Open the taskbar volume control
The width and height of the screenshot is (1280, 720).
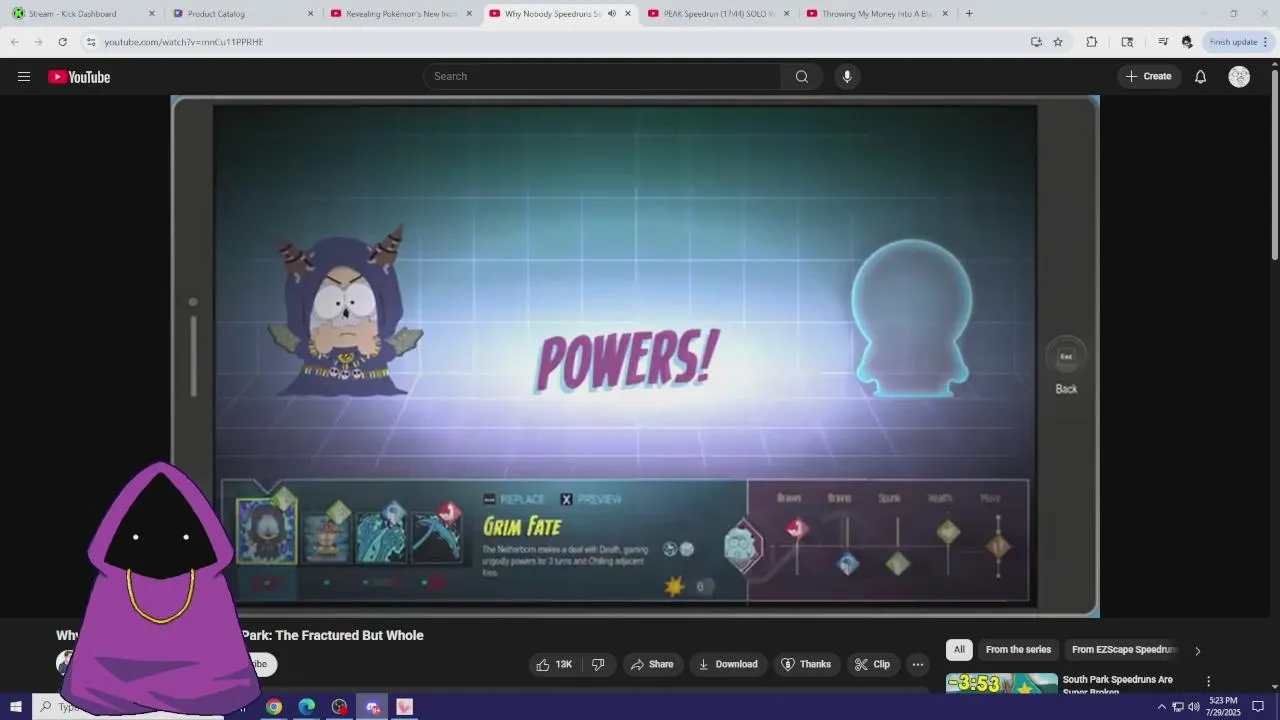point(1193,707)
